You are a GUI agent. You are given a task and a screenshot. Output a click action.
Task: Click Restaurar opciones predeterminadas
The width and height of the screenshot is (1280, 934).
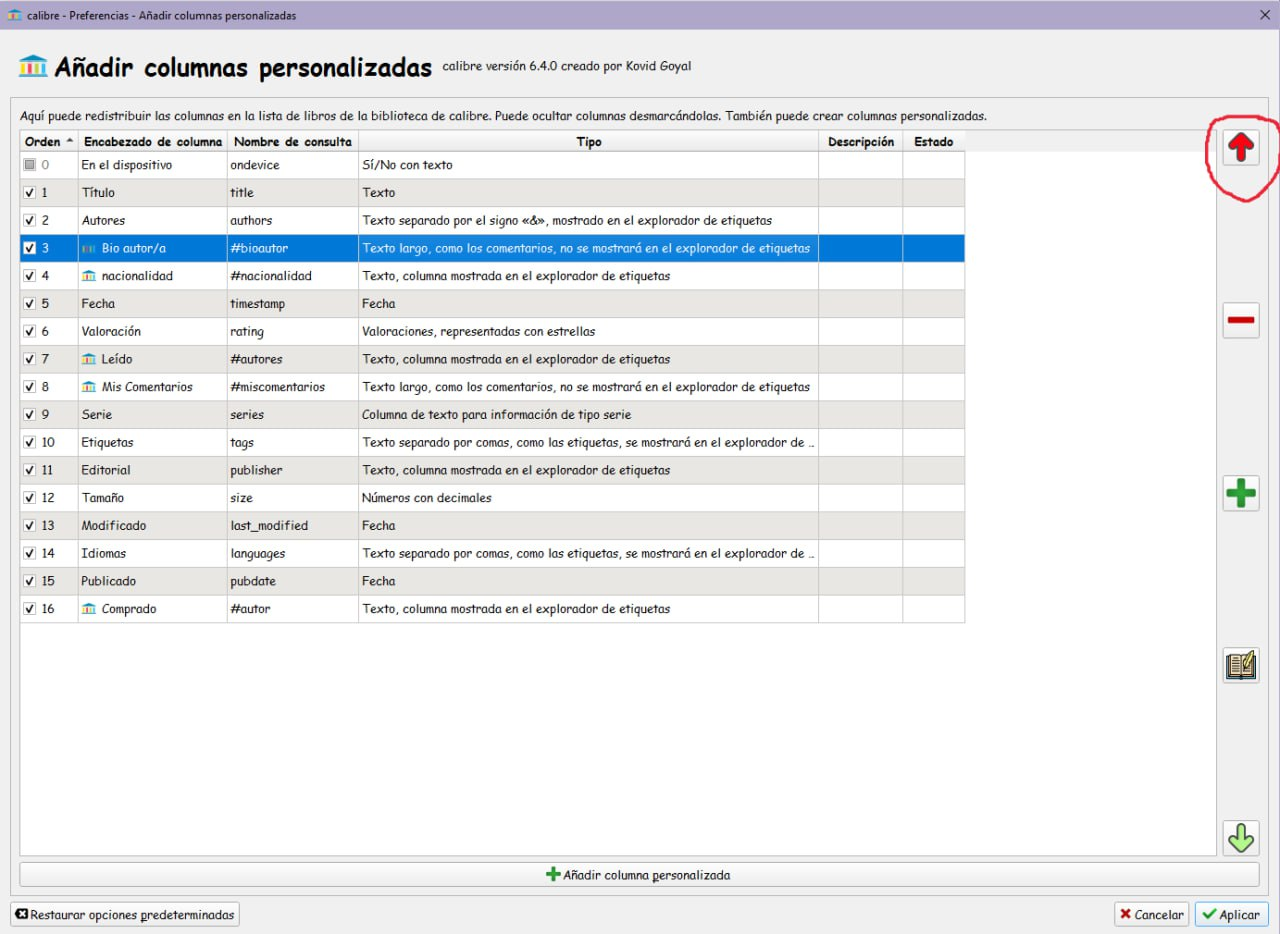pyautogui.click(x=125, y=914)
